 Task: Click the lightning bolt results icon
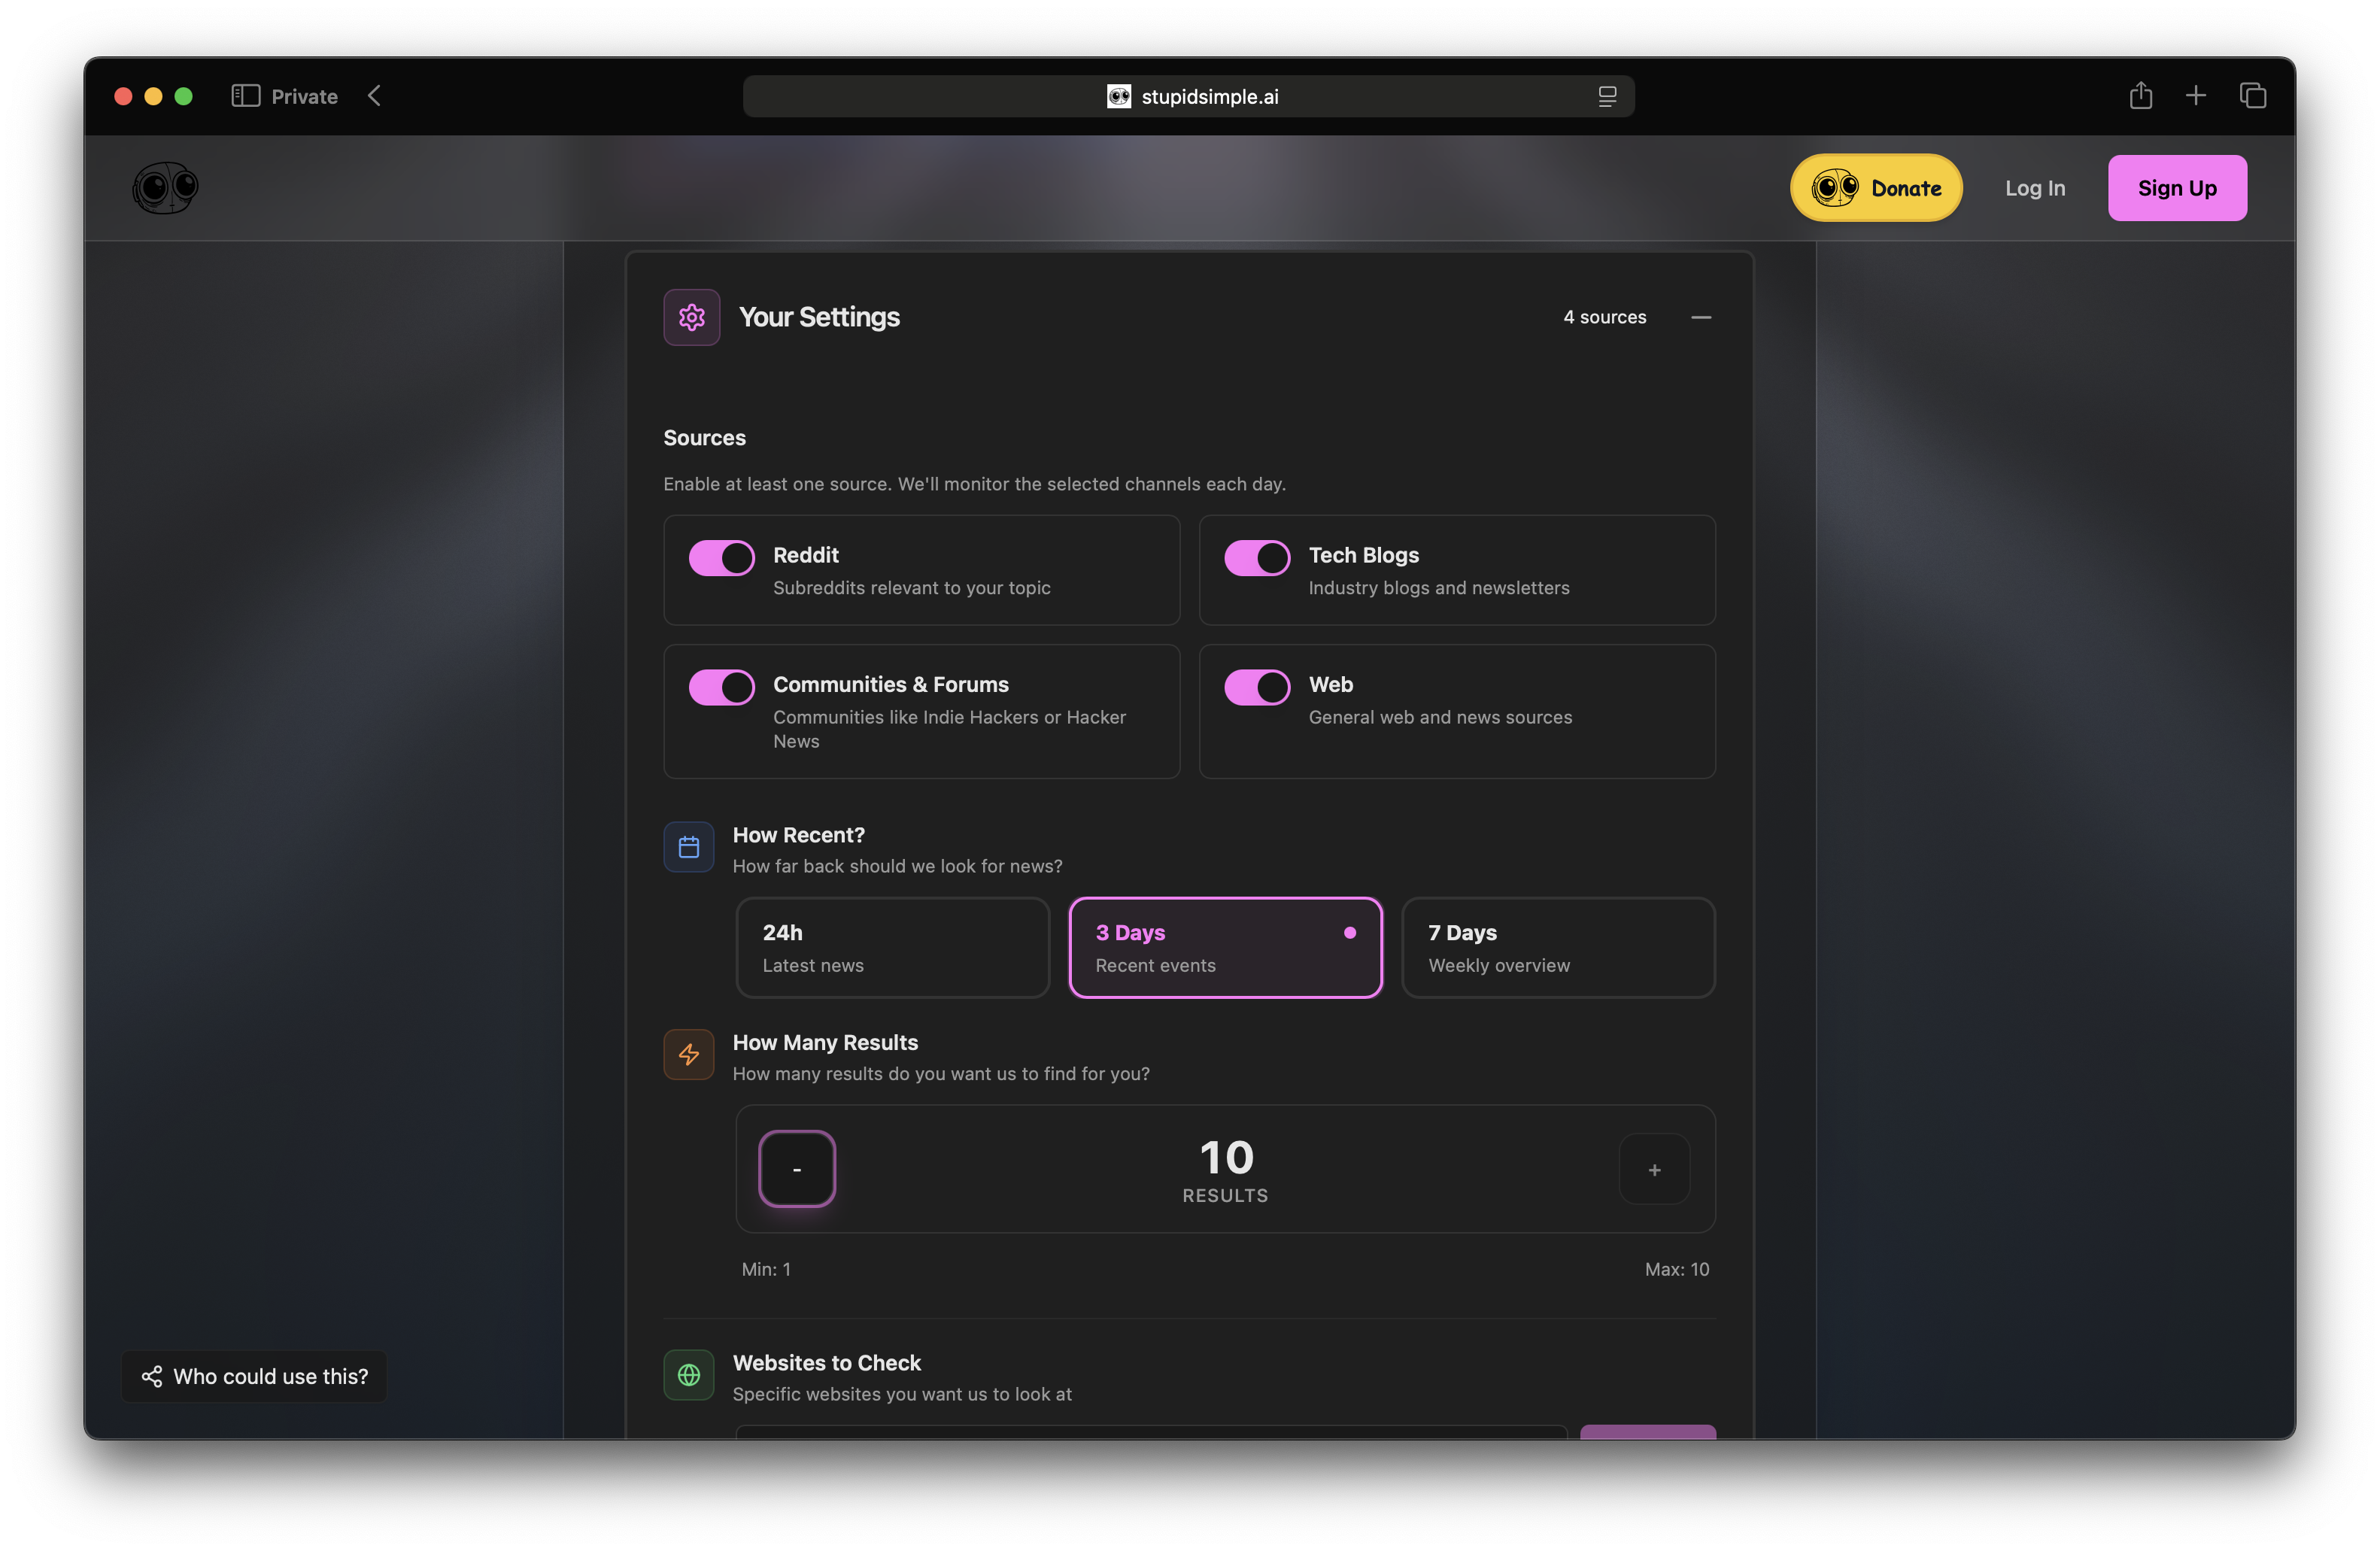[x=688, y=1054]
